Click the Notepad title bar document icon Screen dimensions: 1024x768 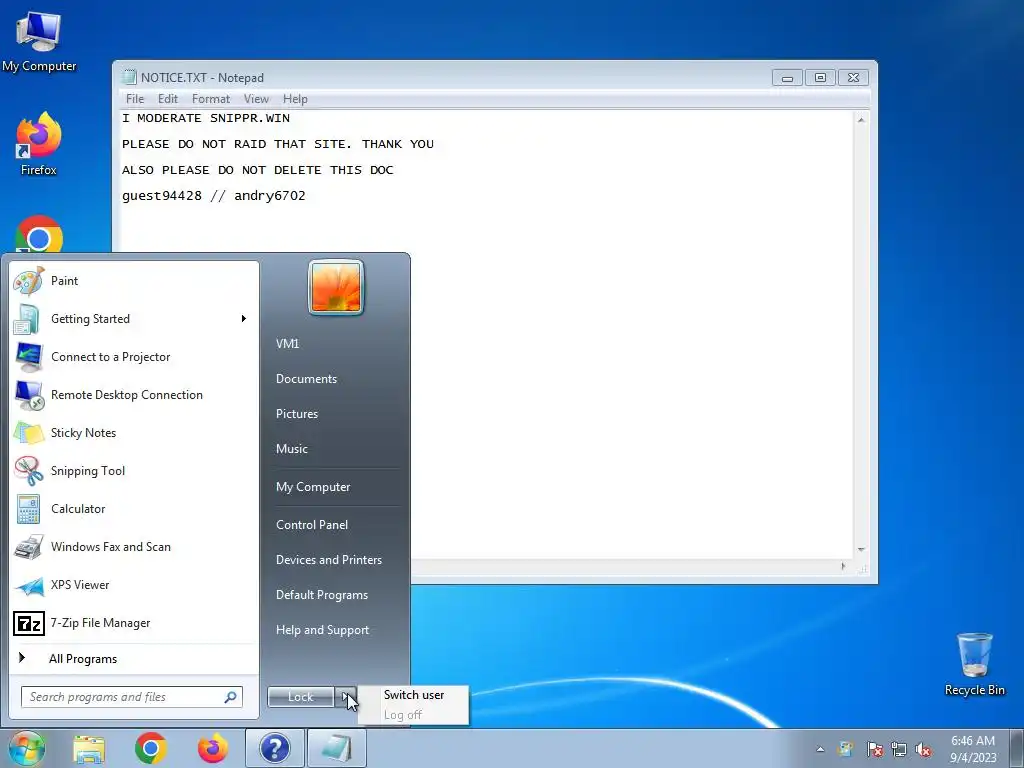coord(129,77)
